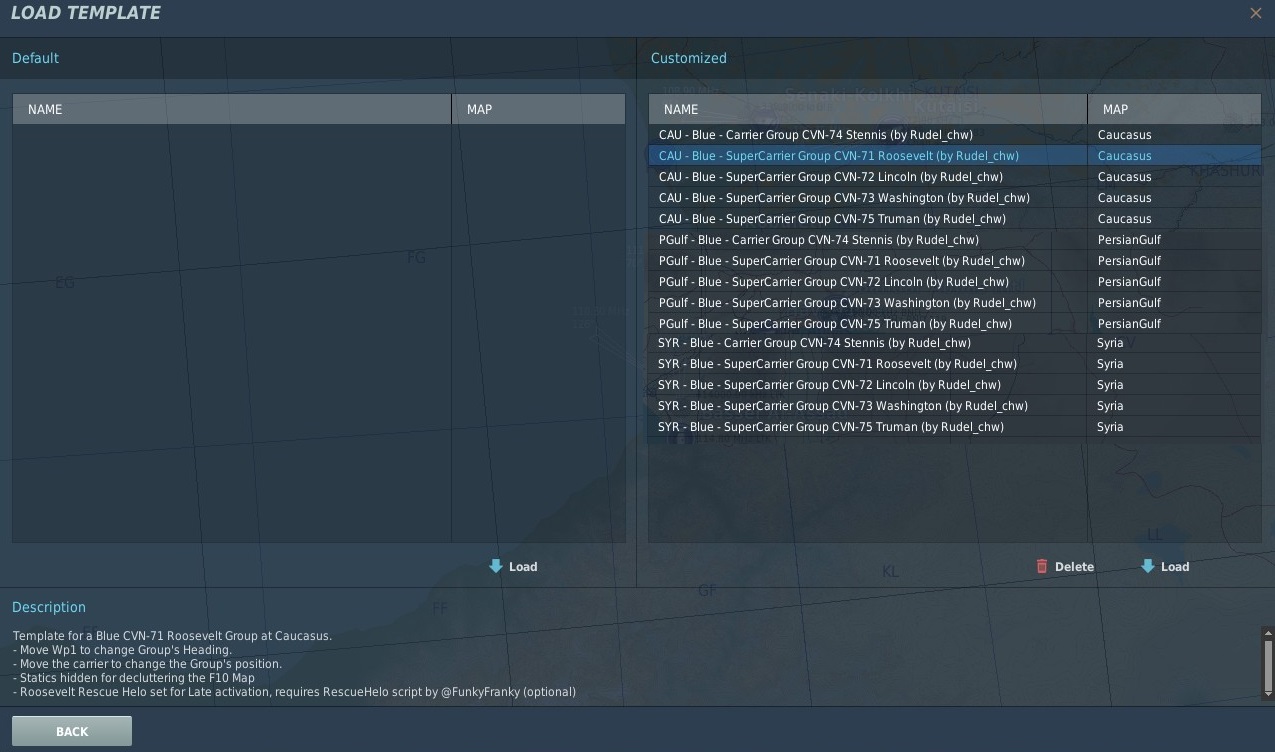Choose CAU SuperCarrier CVN-73 Washington template

point(843,198)
